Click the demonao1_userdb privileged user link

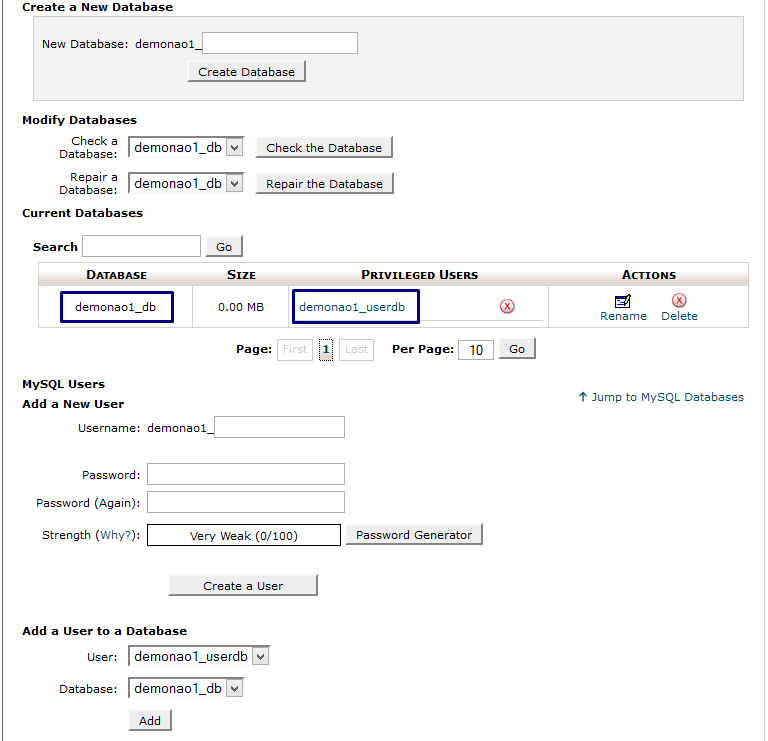[x=352, y=307]
